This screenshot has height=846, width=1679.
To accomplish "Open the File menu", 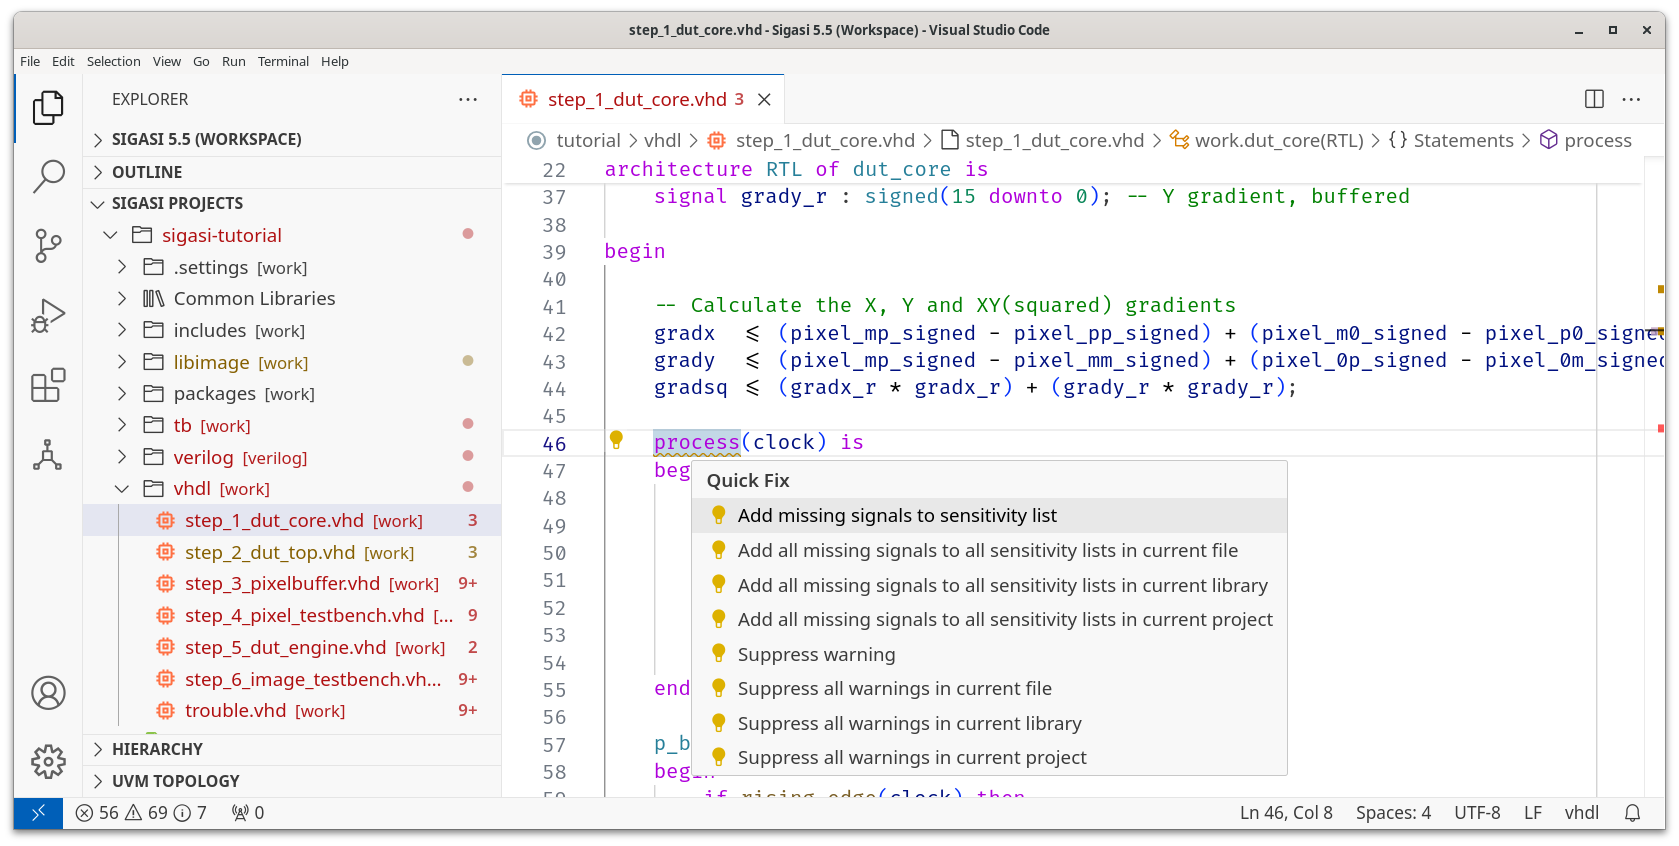I will pyautogui.click(x=30, y=61).
